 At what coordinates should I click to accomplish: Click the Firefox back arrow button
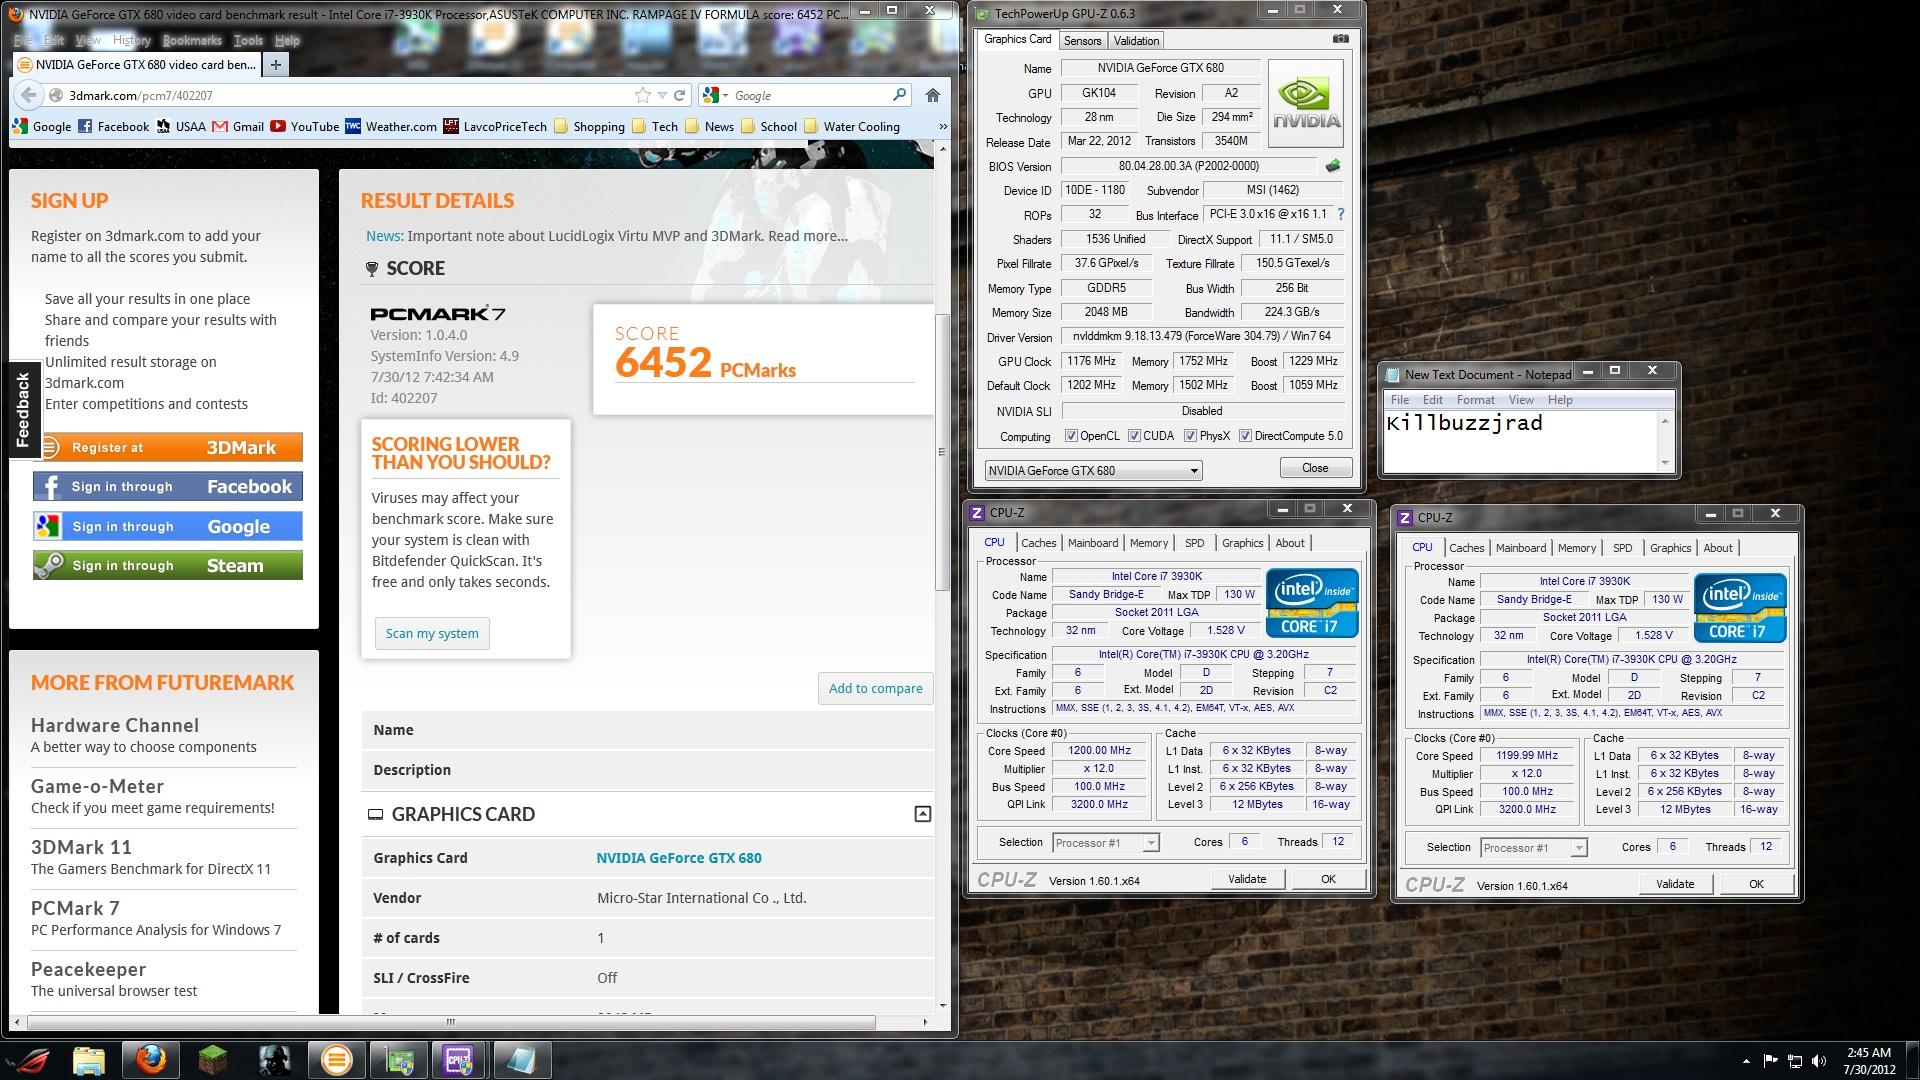click(28, 95)
